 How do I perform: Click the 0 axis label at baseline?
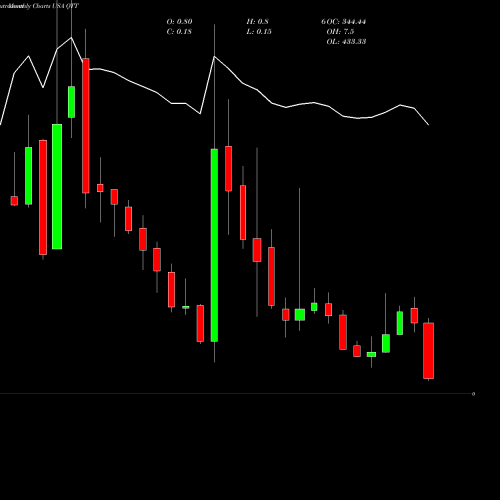(473, 394)
